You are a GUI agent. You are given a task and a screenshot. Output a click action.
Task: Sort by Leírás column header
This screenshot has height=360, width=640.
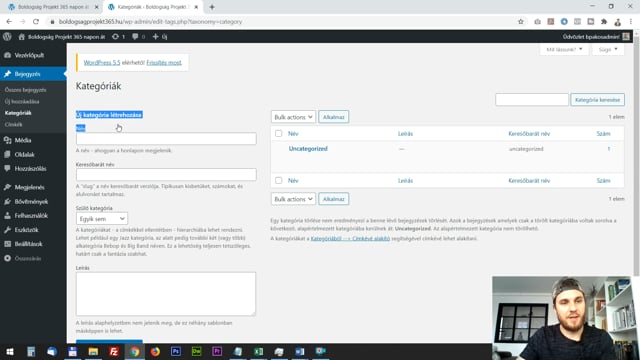(x=405, y=133)
